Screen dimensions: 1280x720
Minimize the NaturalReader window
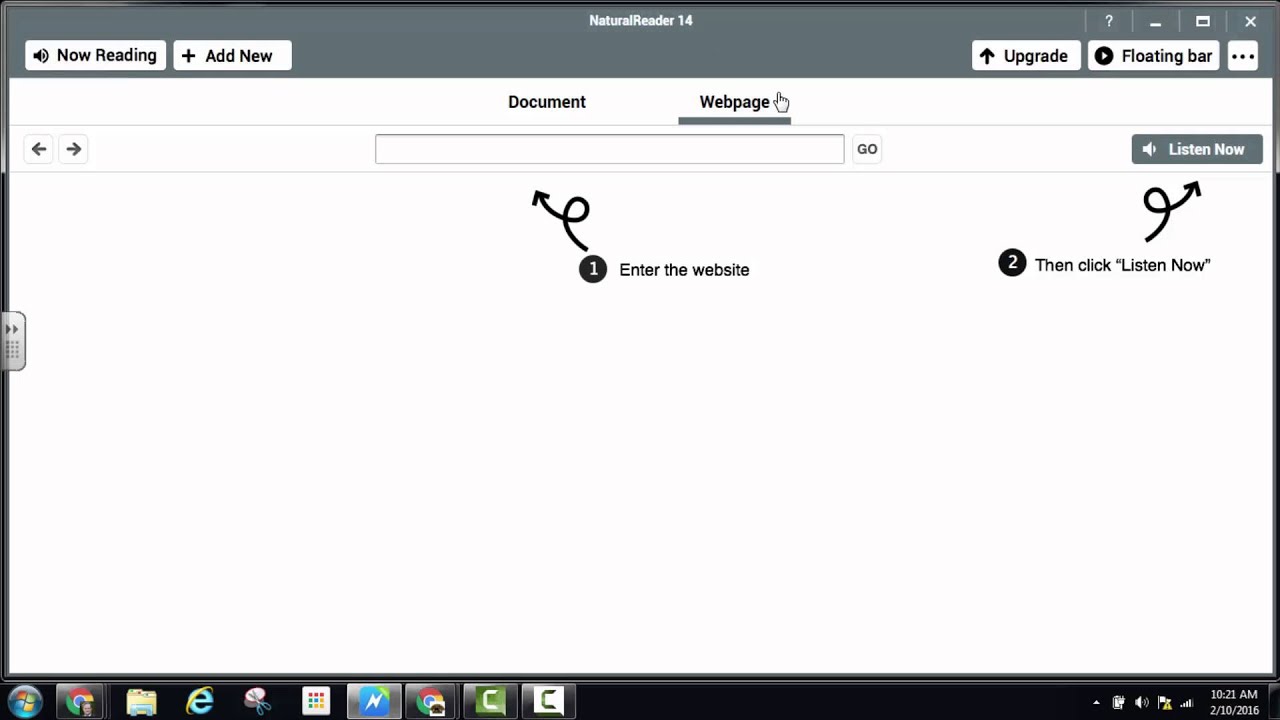point(1155,21)
